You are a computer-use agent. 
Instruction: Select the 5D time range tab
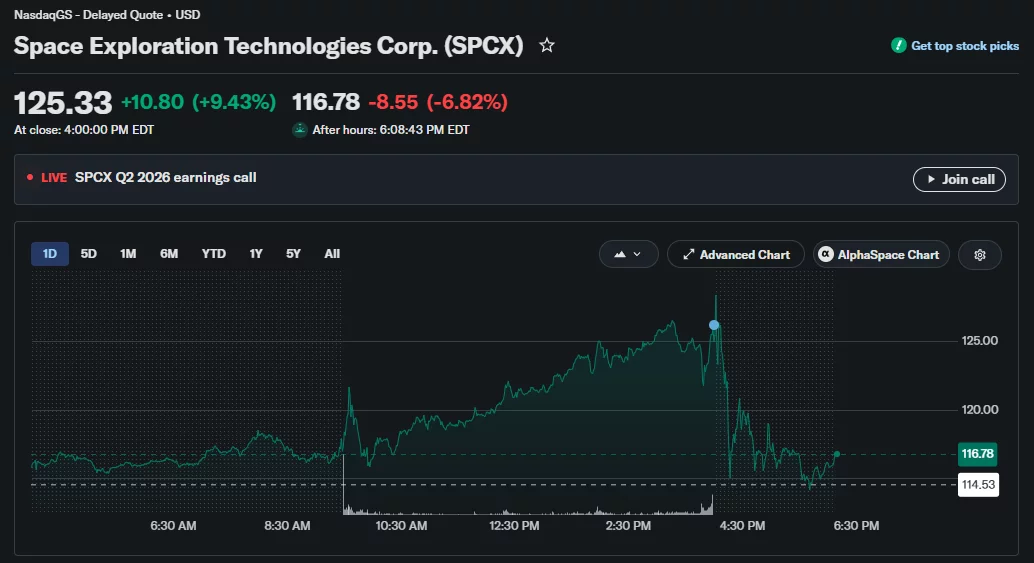click(x=88, y=254)
